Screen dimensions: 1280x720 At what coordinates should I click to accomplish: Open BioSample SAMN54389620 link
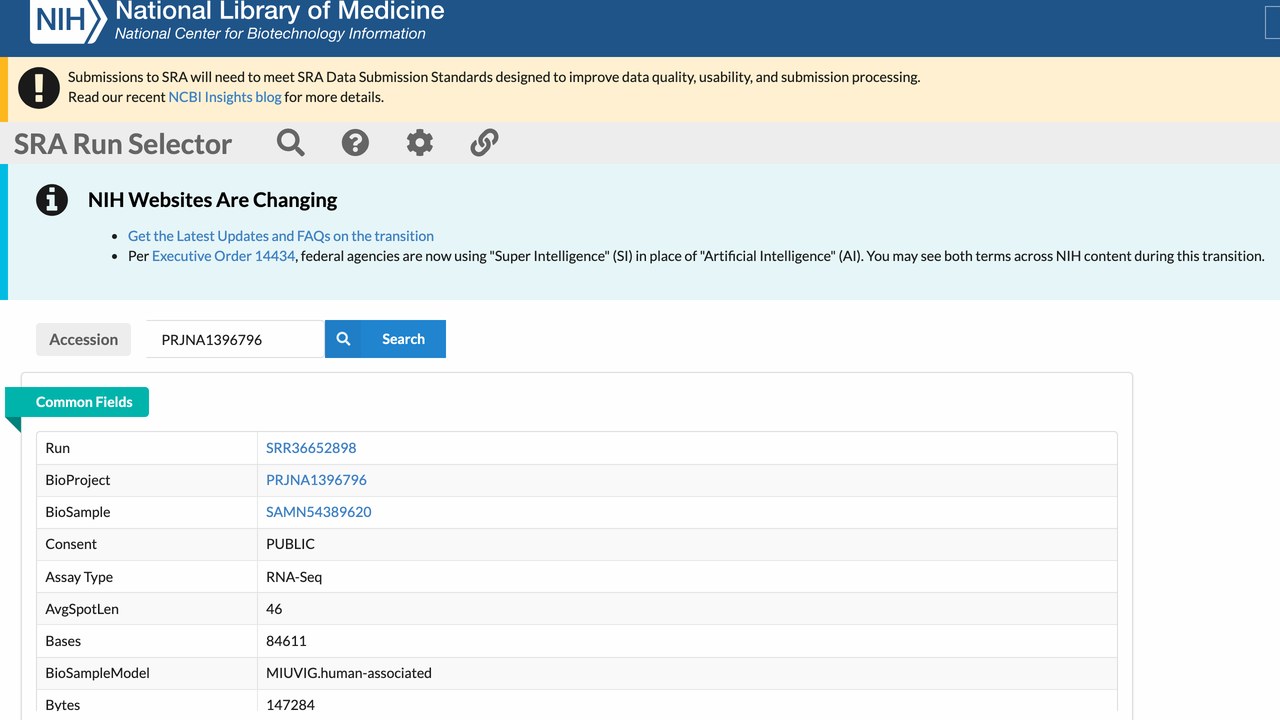[319, 512]
